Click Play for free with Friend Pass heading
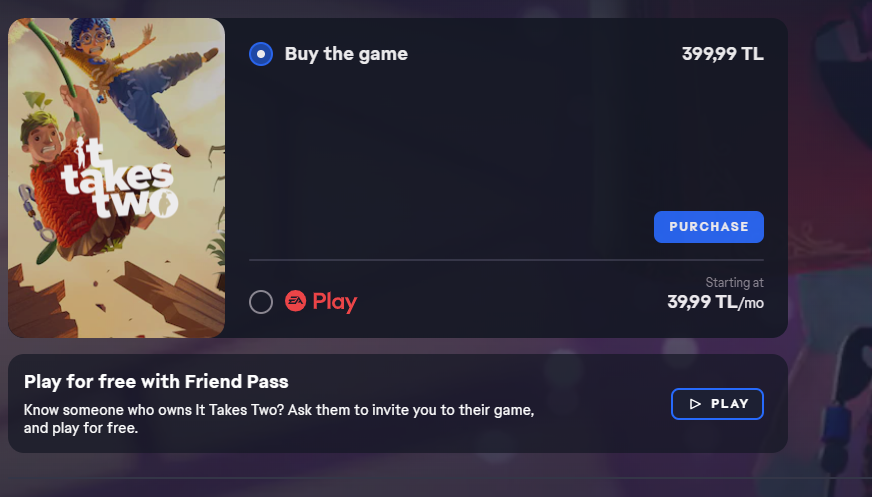Viewport: 872px width, 497px height. tap(156, 381)
